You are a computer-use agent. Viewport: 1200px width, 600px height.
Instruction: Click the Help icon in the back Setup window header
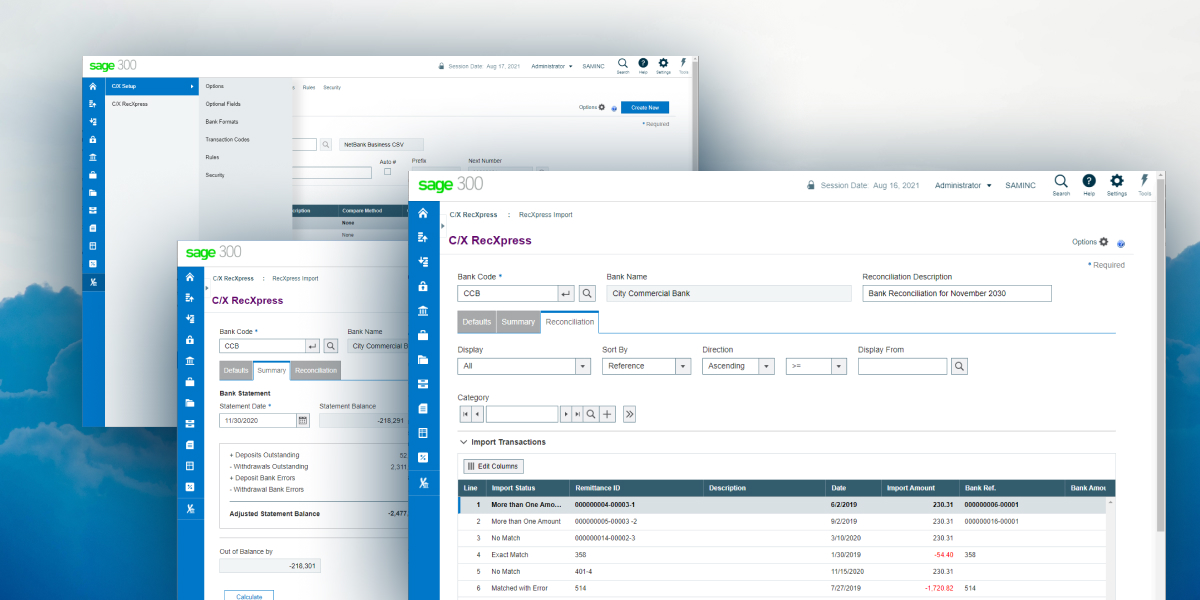pos(643,65)
